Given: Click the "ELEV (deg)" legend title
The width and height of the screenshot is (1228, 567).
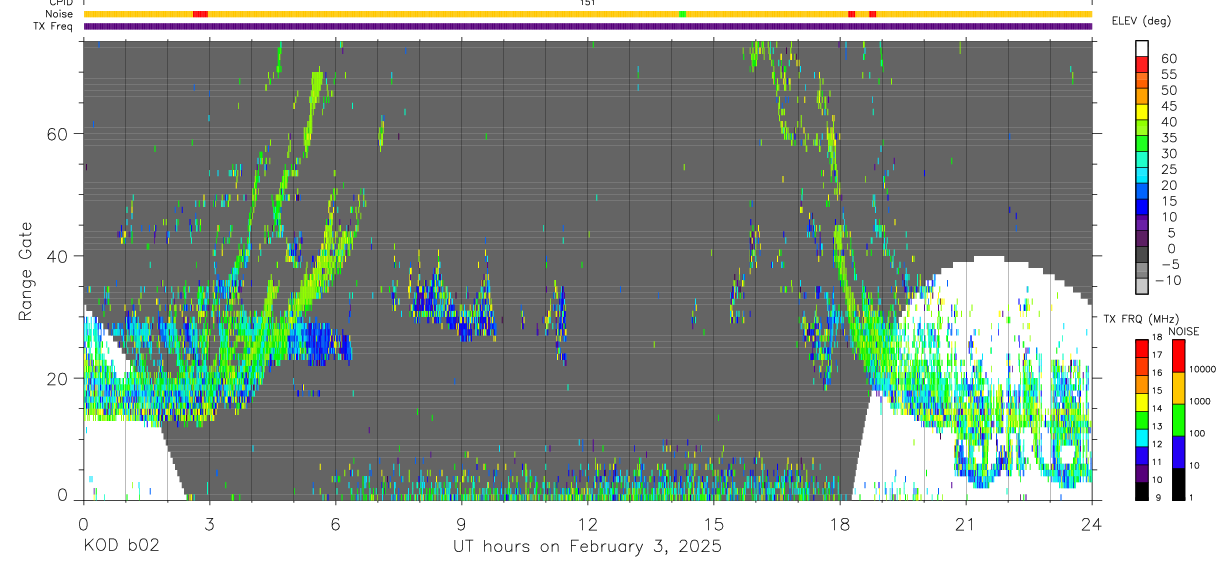Looking at the screenshot, I should click(1141, 21).
